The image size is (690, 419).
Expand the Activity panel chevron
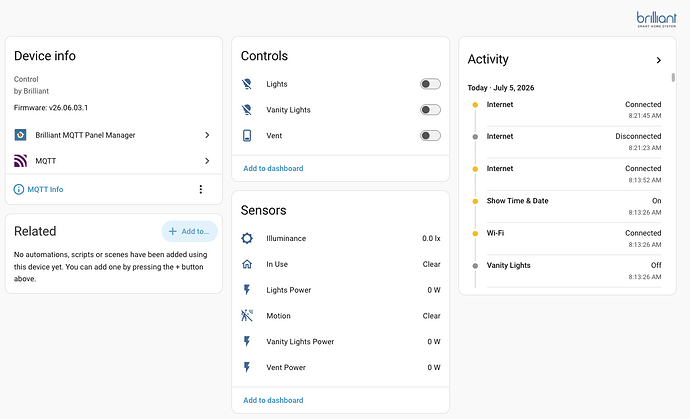click(658, 60)
